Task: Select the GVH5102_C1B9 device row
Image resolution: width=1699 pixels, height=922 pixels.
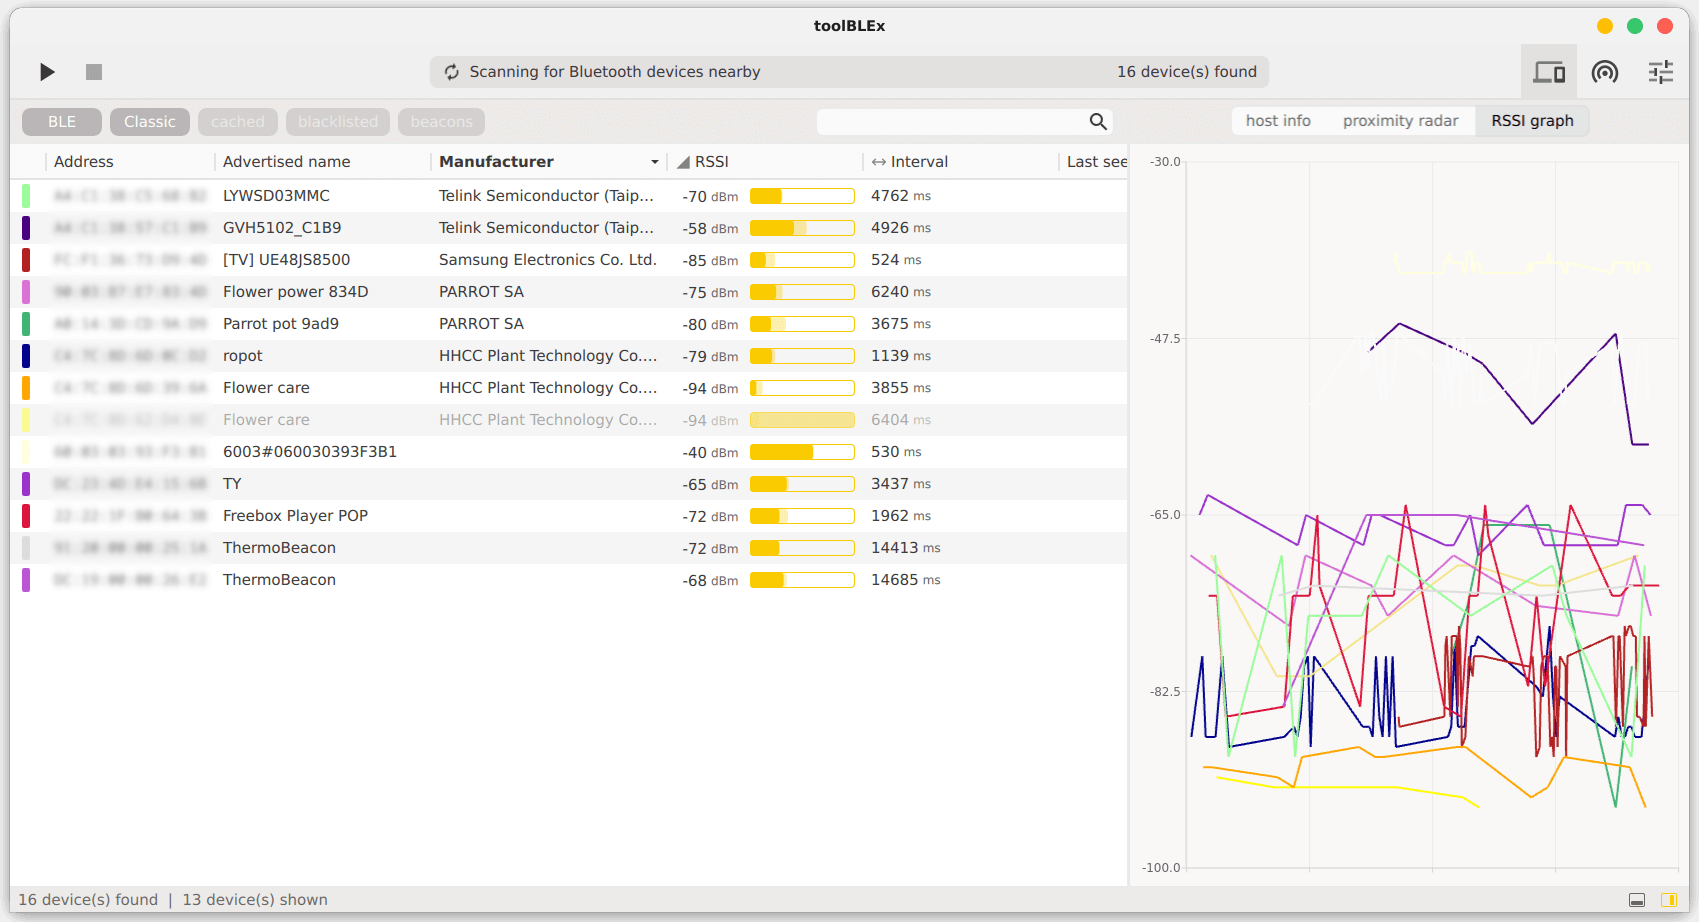Action: pyautogui.click(x=569, y=228)
